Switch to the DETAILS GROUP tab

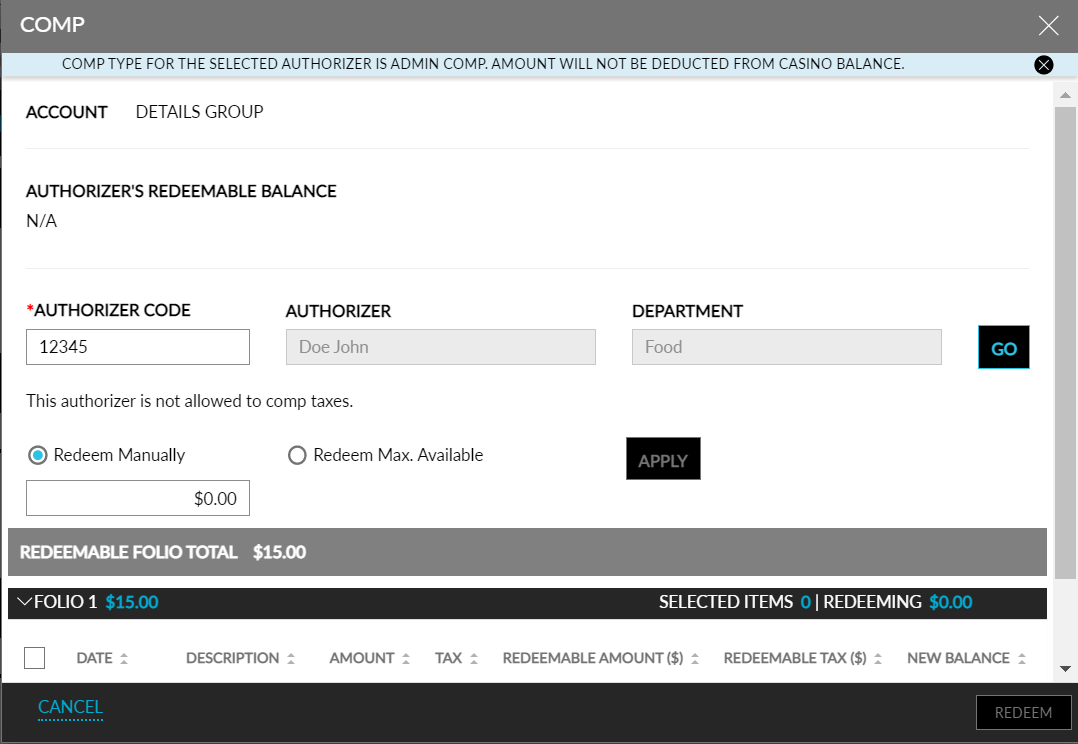pos(199,112)
